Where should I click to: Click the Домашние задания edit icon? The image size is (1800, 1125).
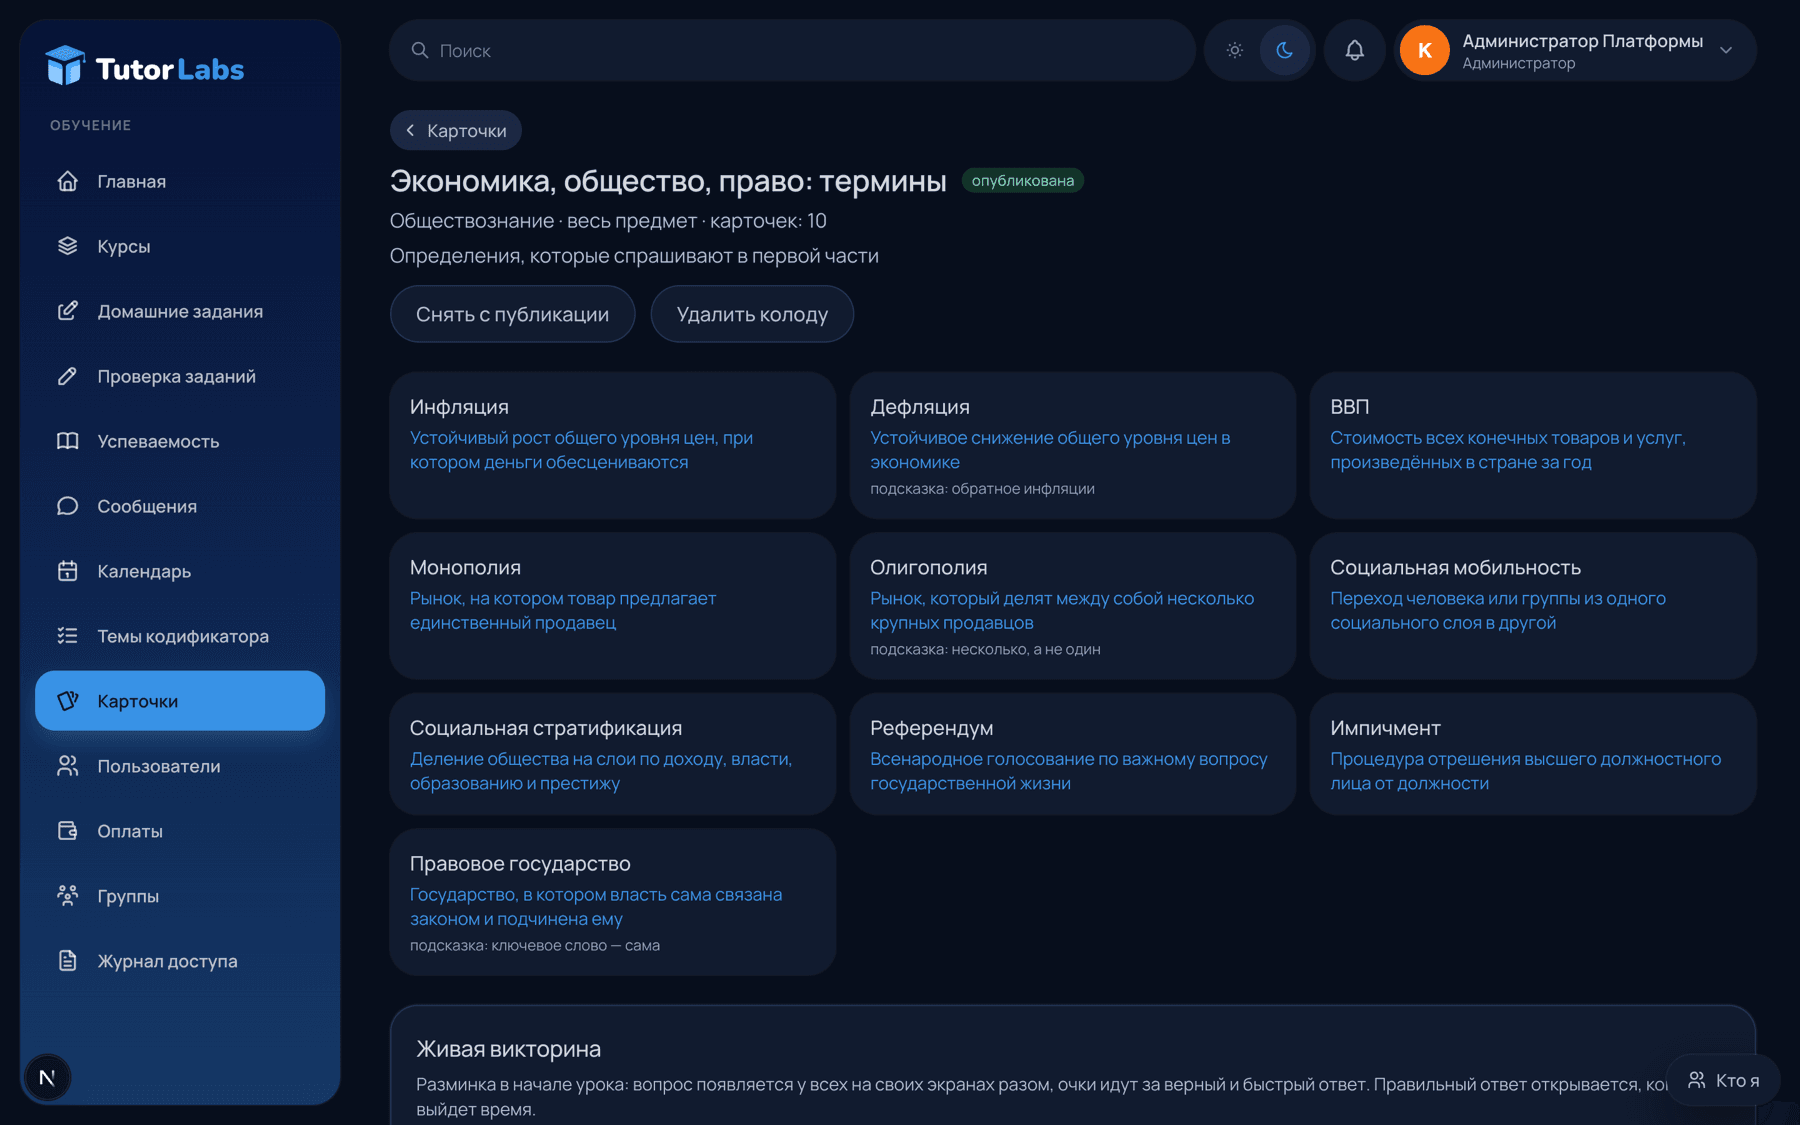[x=67, y=311]
